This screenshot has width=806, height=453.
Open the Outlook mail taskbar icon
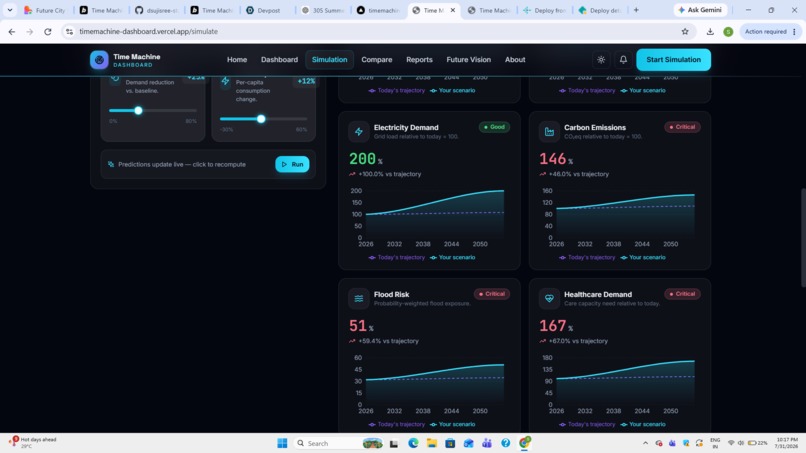tap(468, 443)
